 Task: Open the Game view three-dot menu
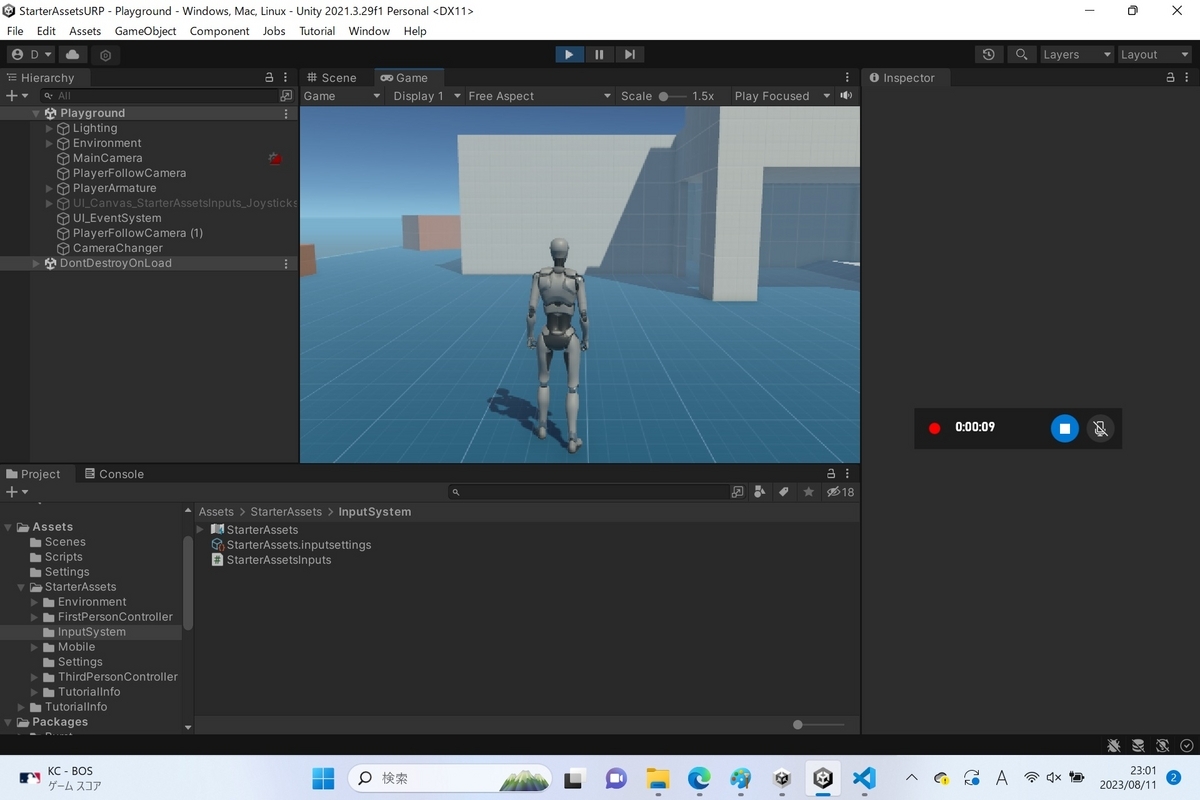(848, 78)
